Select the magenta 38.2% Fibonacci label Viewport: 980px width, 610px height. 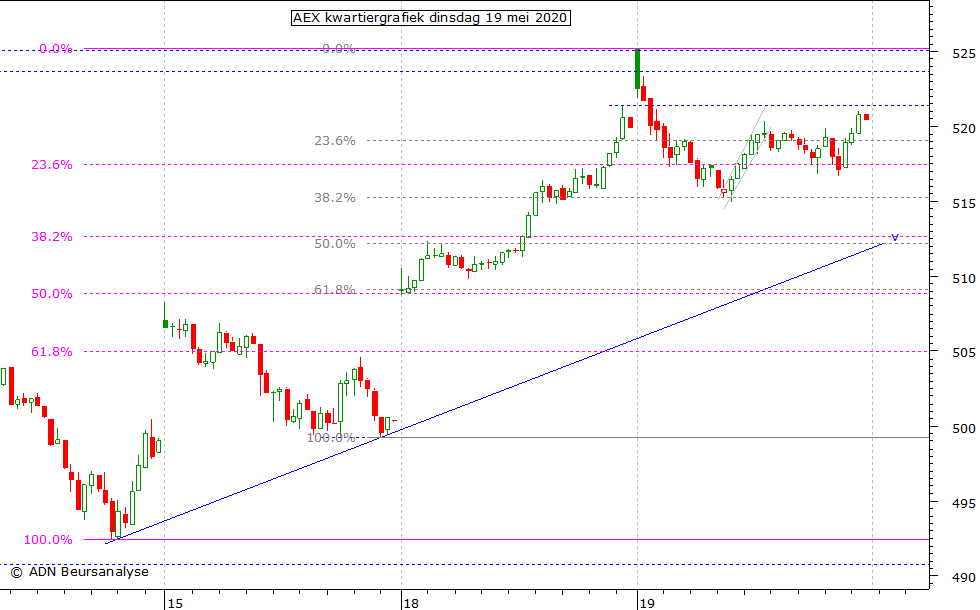point(52,237)
